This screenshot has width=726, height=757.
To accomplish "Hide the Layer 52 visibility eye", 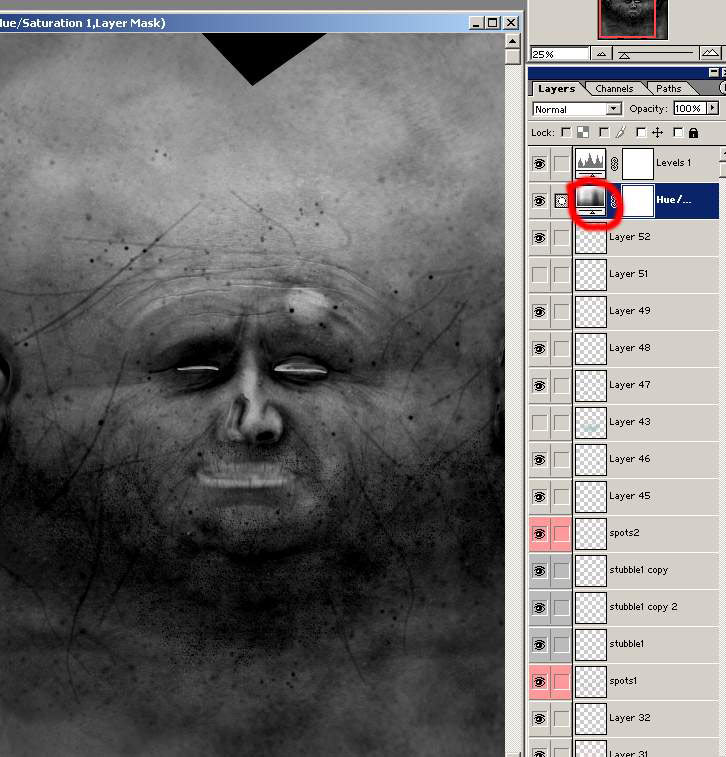I will (540, 237).
